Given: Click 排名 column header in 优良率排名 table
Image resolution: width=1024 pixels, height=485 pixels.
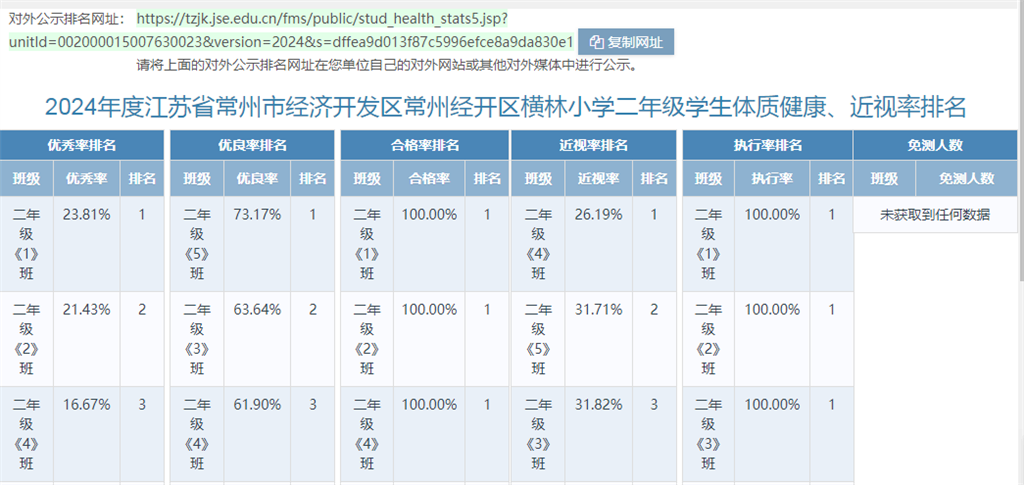Looking at the screenshot, I should tap(313, 178).
